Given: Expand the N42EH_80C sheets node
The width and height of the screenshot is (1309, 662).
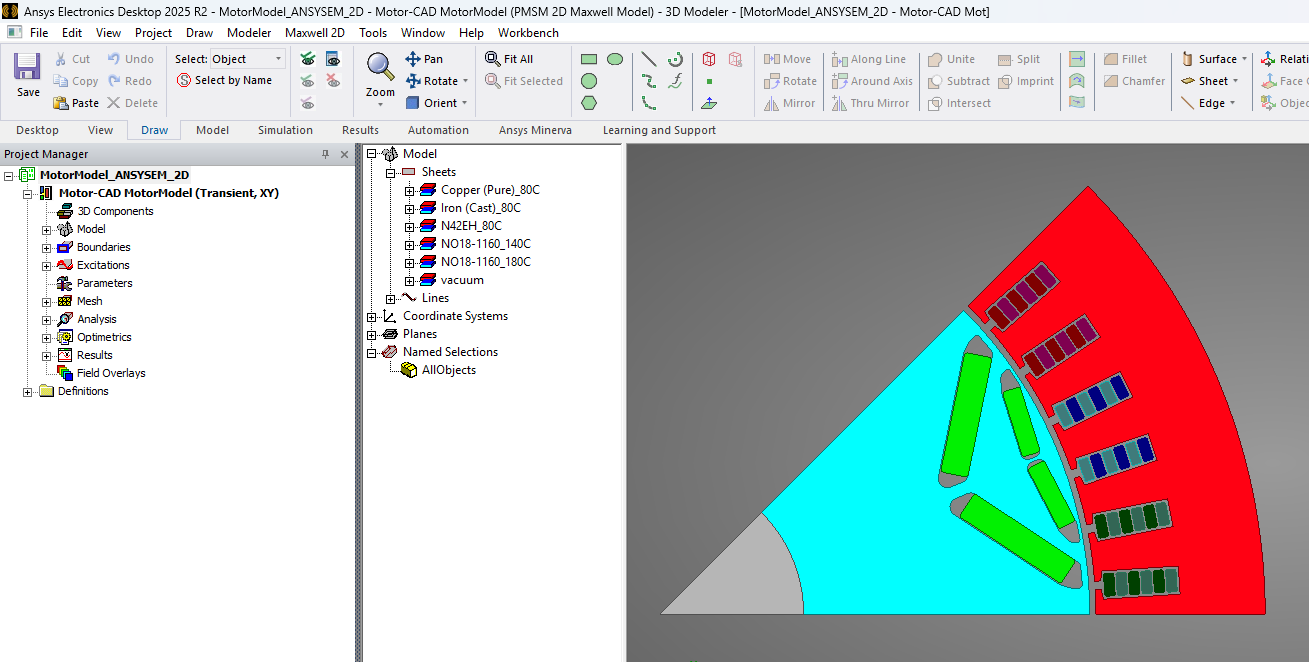Looking at the screenshot, I should pyautogui.click(x=409, y=226).
